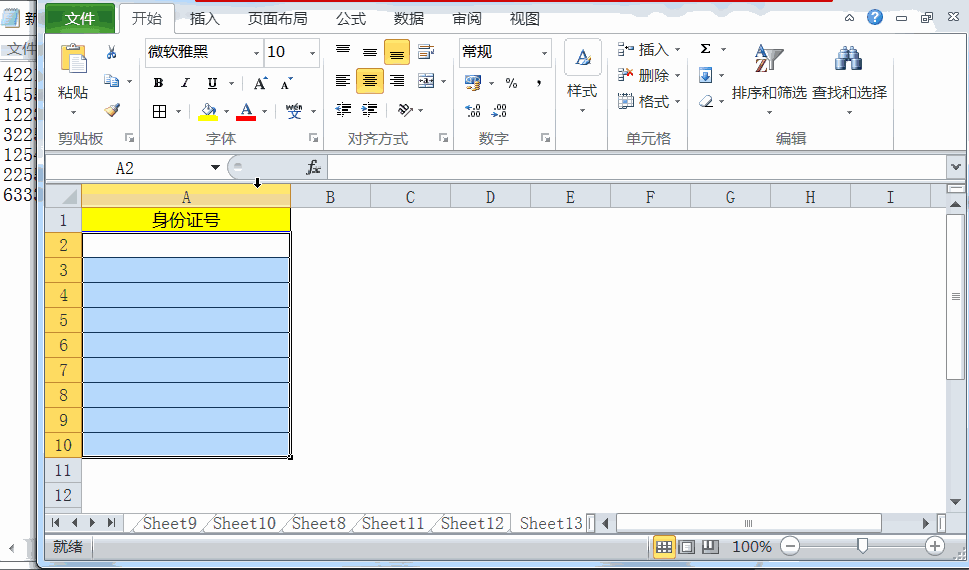Click the red font color swatch

(246, 111)
